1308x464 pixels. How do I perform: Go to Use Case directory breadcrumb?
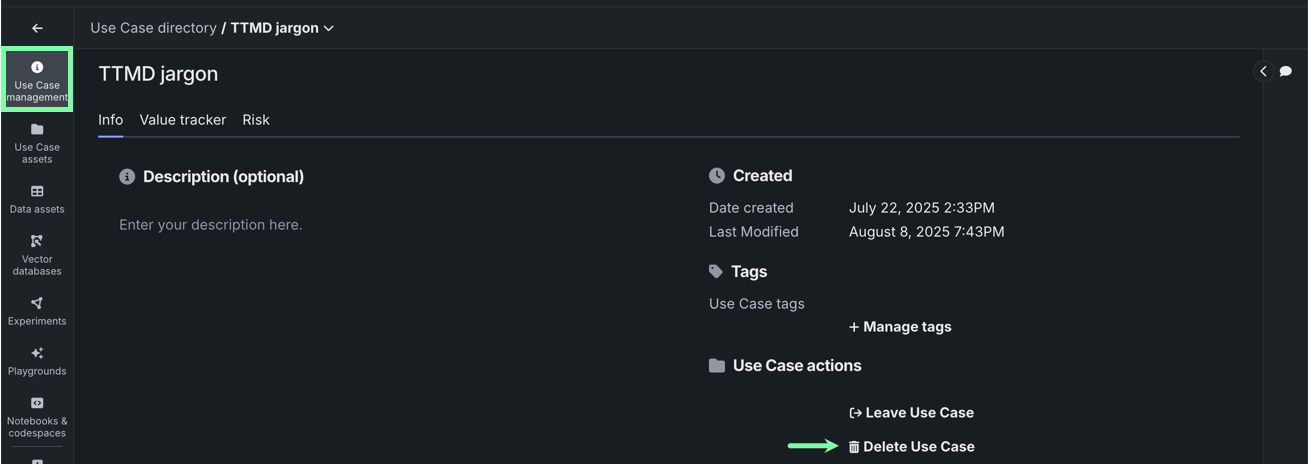(153, 28)
